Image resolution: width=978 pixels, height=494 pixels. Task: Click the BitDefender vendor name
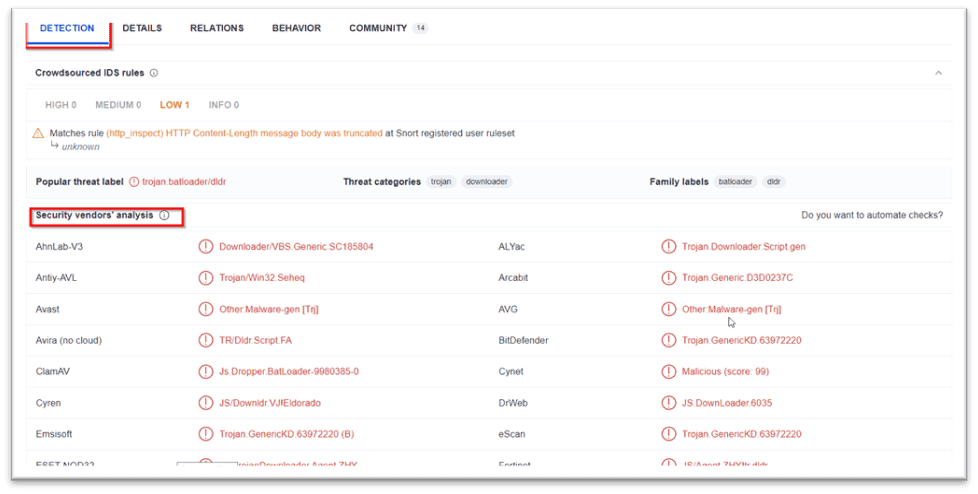pyautogui.click(x=523, y=340)
